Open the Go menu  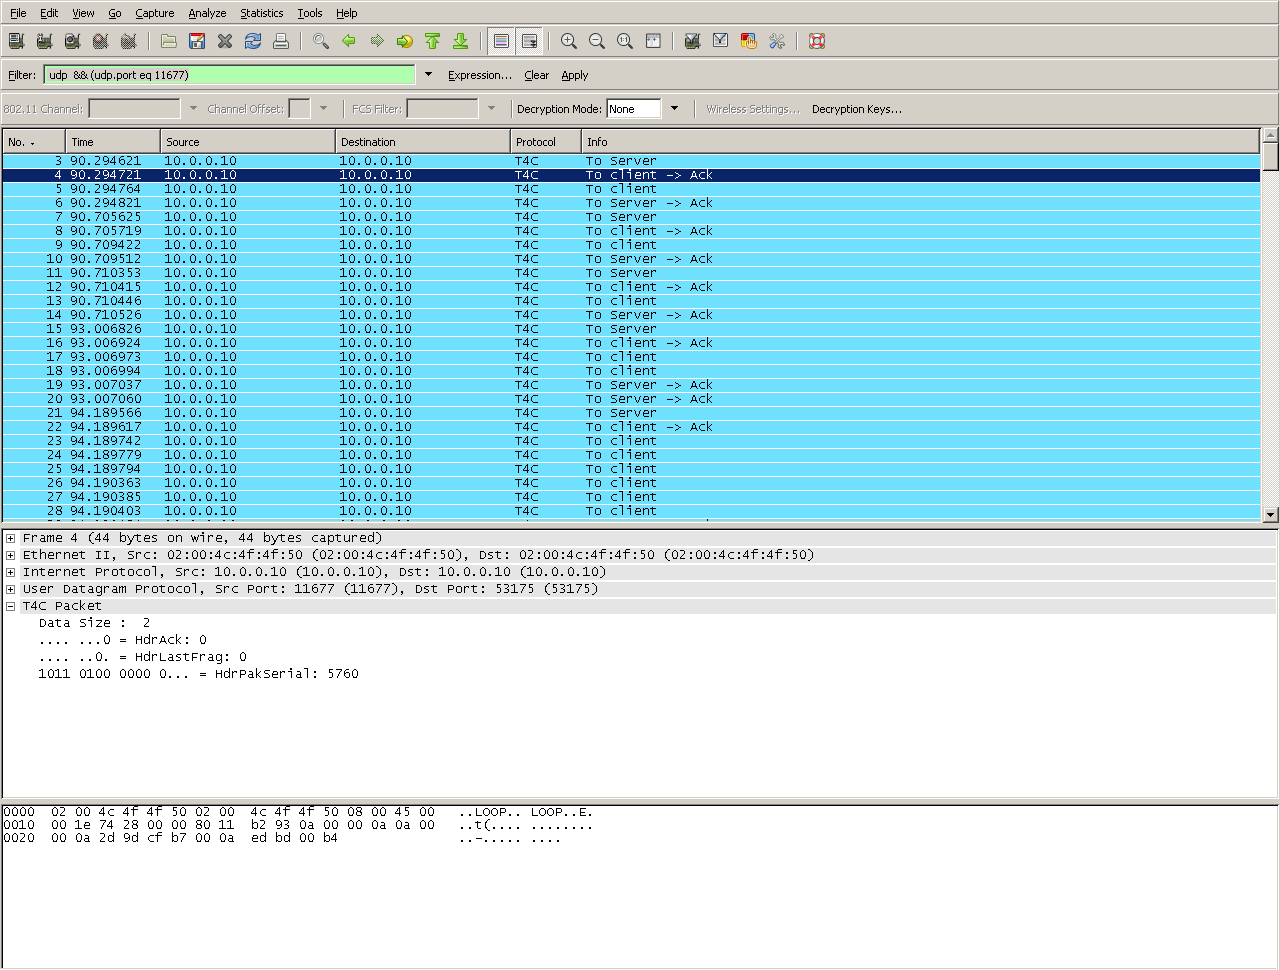(115, 13)
